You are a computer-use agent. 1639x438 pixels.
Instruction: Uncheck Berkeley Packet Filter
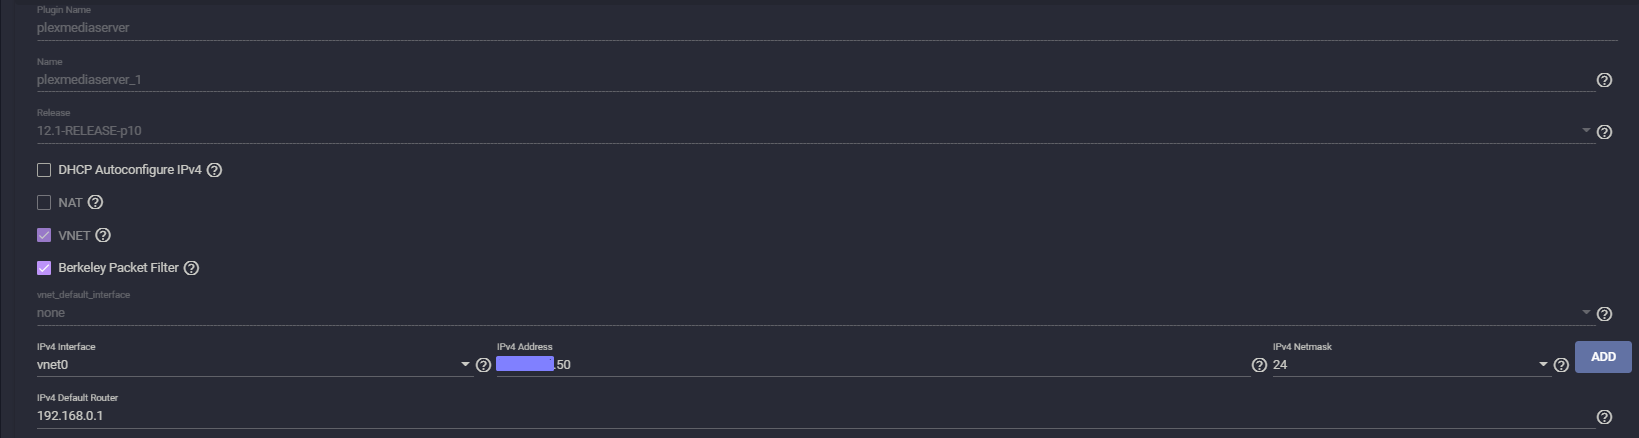pos(44,268)
